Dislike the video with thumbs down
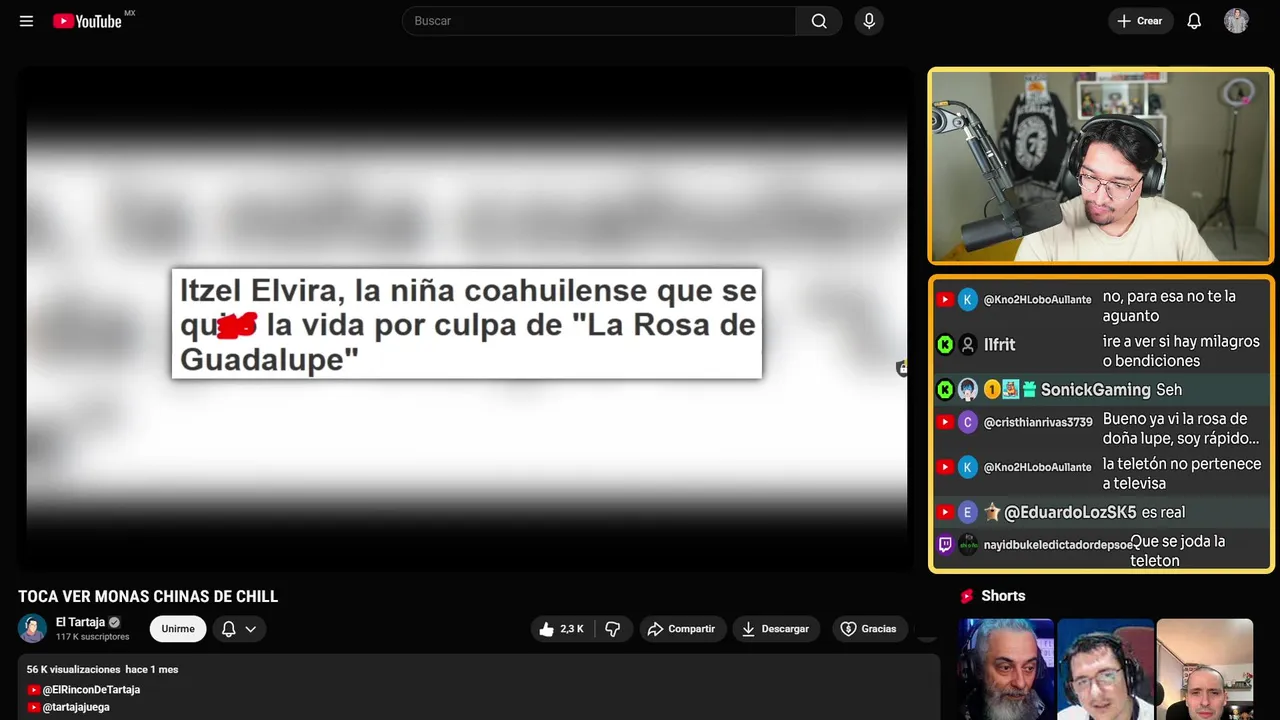The width and height of the screenshot is (1280, 720). [613, 629]
